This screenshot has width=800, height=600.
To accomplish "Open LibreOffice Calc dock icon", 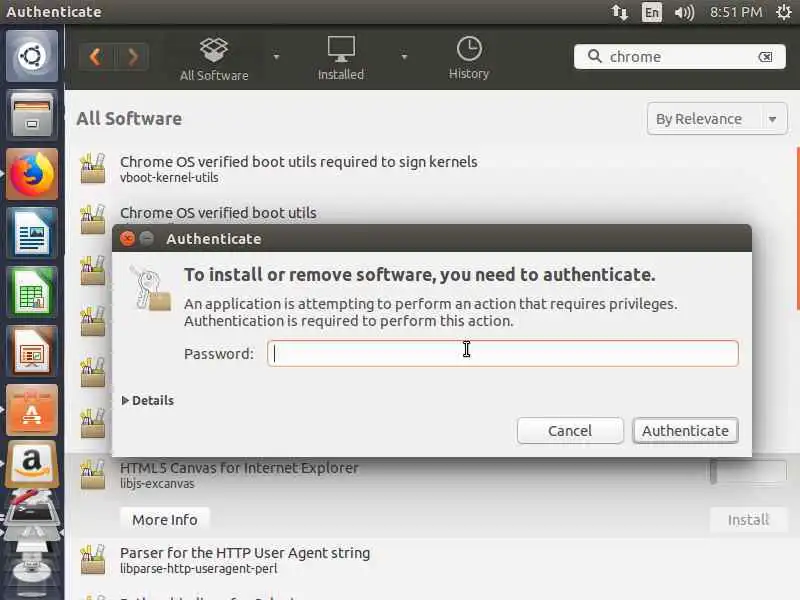I will 32,292.
